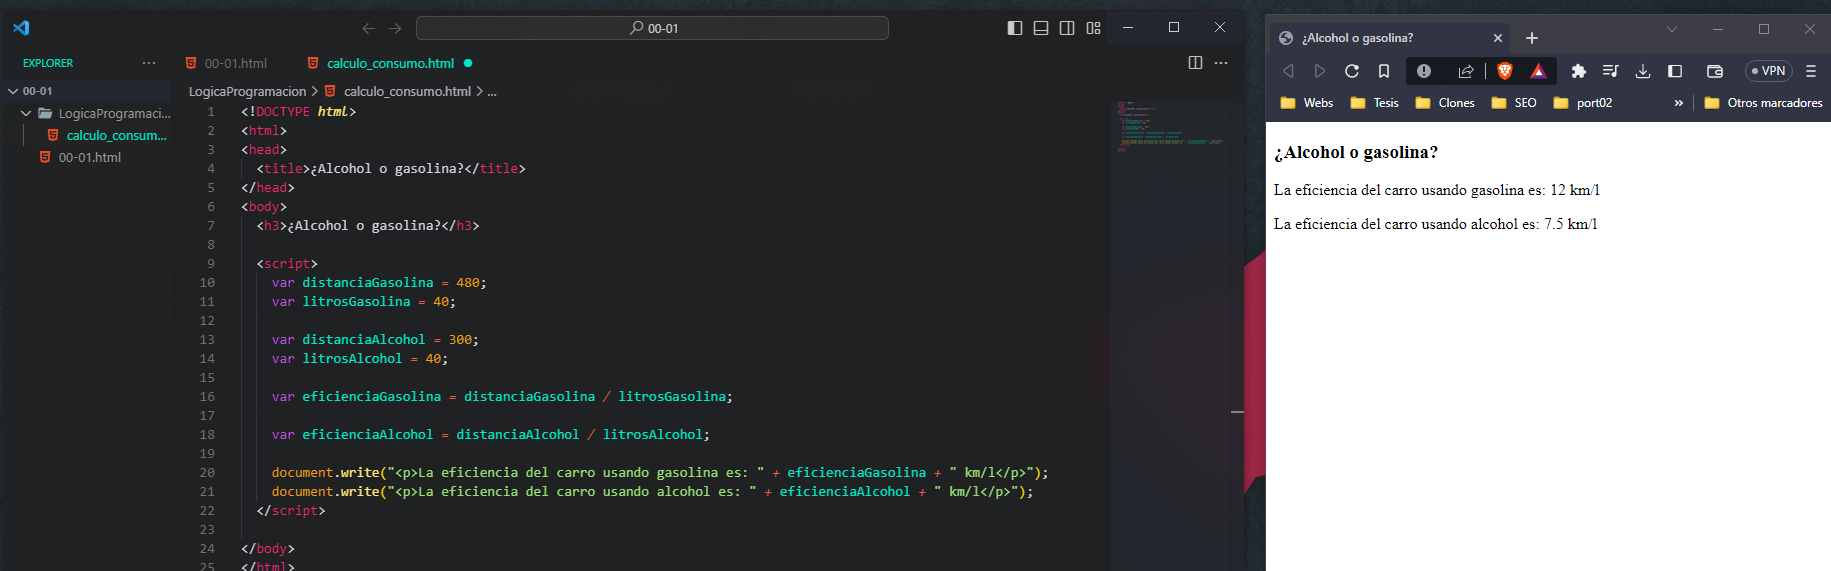Open the Tesis bookmarks folder

[1375, 103]
